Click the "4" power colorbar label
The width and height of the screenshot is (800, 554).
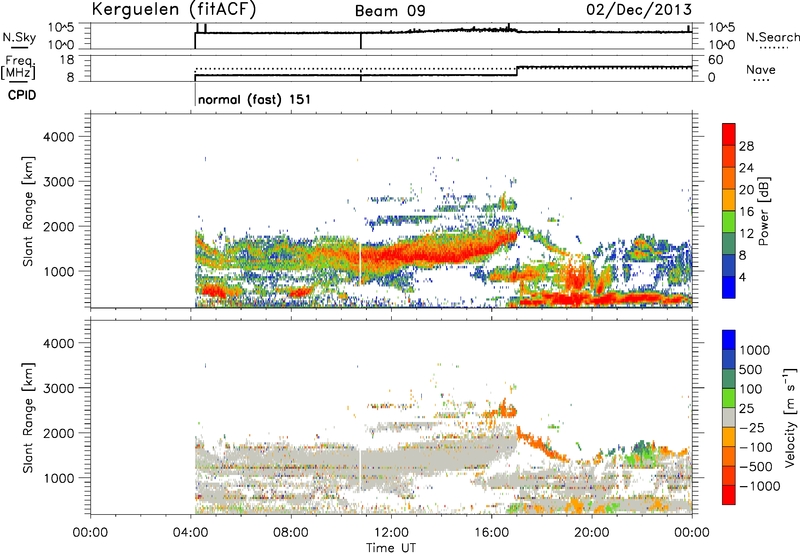click(742, 278)
